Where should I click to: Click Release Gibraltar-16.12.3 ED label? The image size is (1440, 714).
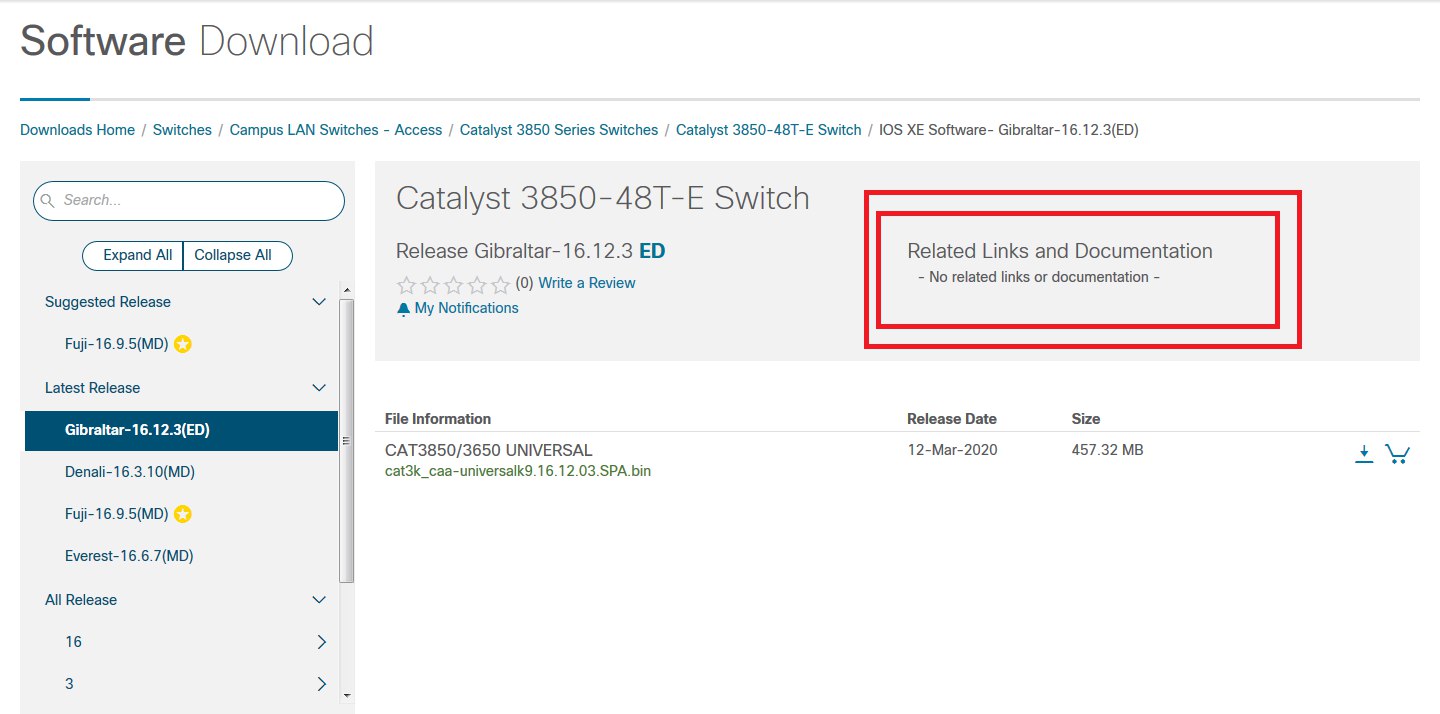point(531,251)
